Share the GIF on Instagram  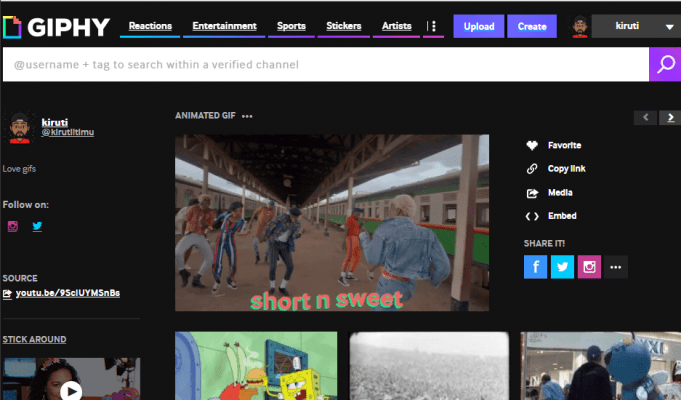[x=589, y=267]
